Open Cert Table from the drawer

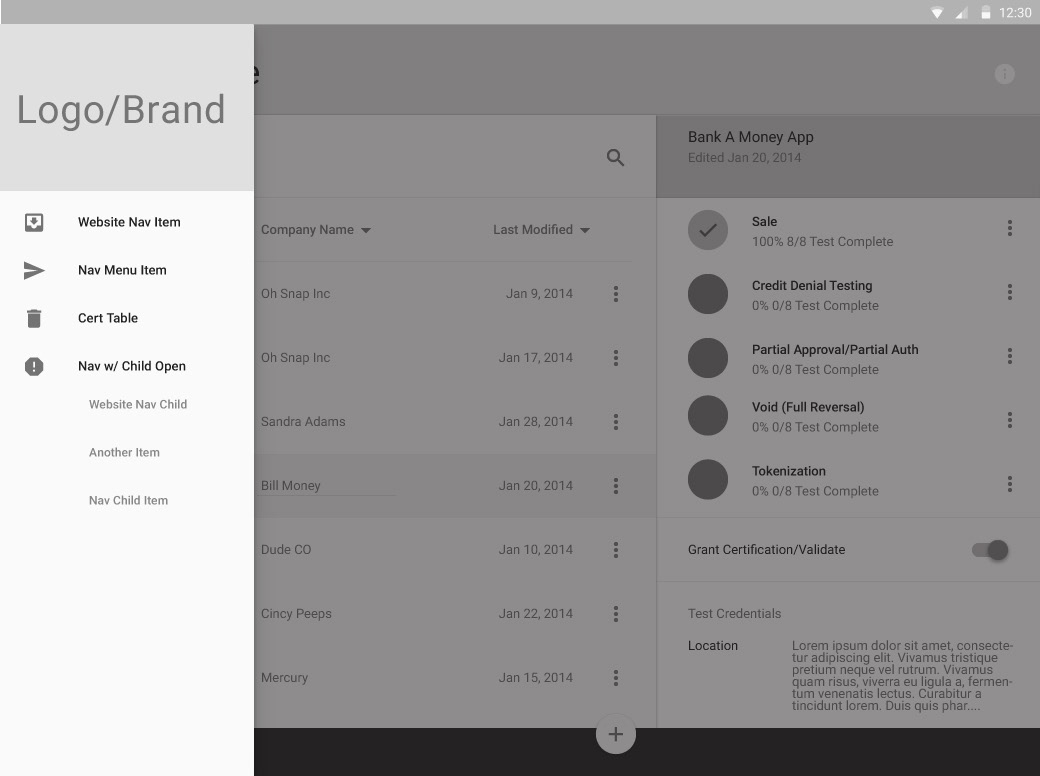(107, 318)
